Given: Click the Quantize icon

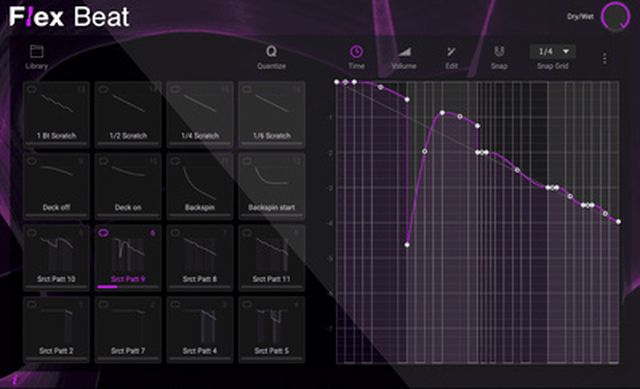Looking at the screenshot, I should coord(271,52).
